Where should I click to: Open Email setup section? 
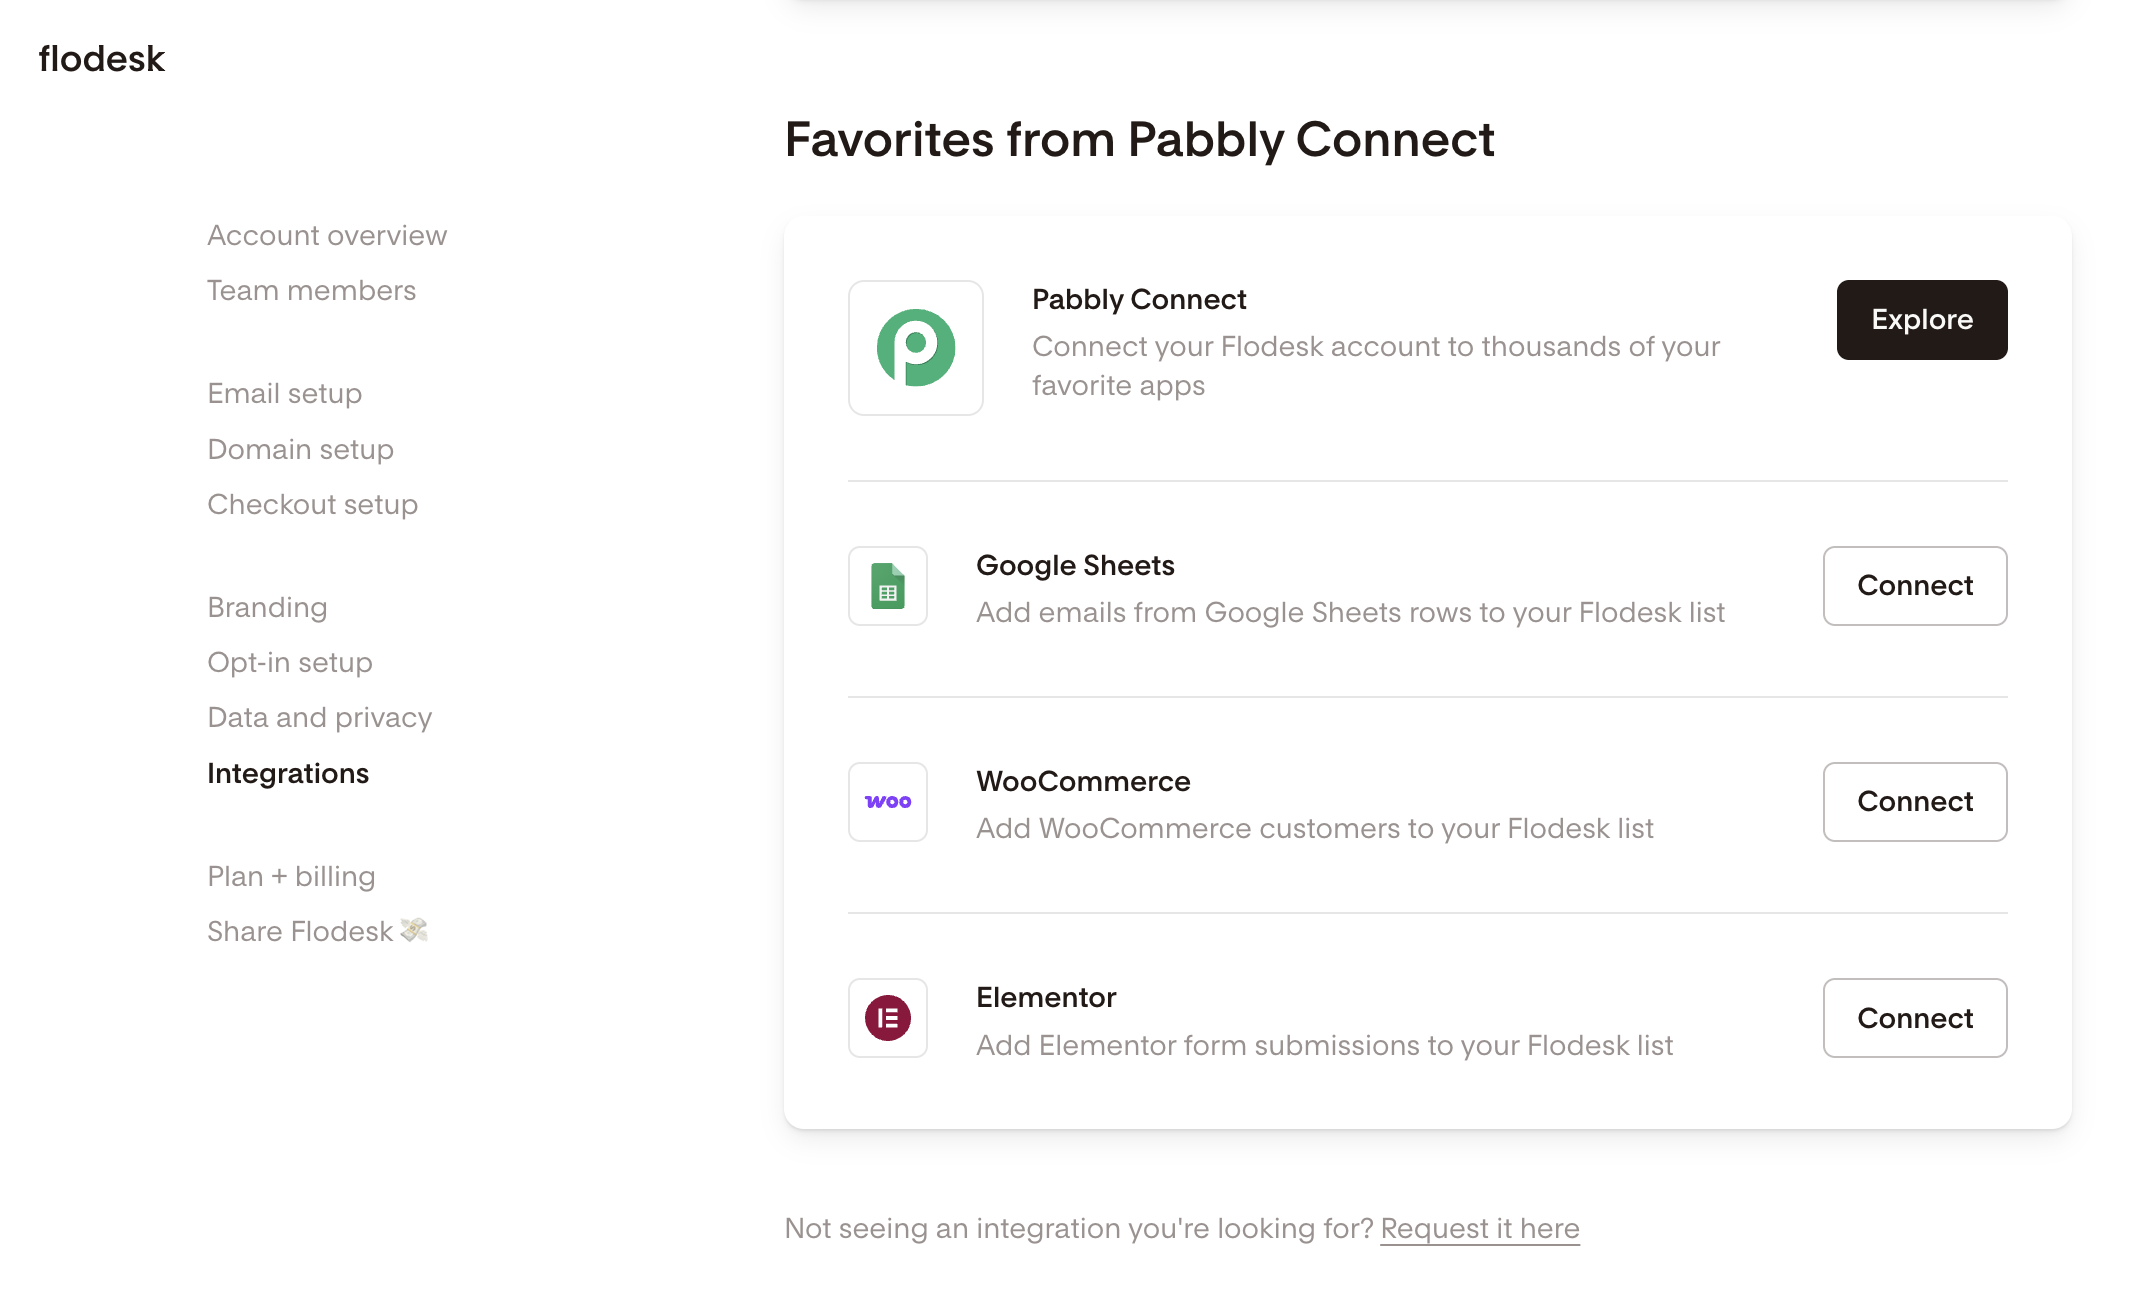[x=284, y=393]
